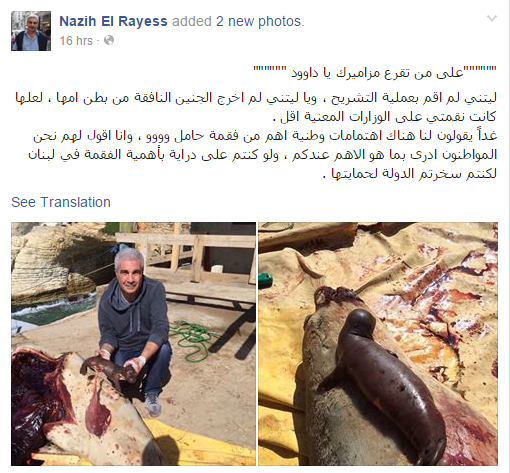The height and width of the screenshot is (473, 510).
Task: Open the 16 hrs timestamp link
Action: pos(76,41)
